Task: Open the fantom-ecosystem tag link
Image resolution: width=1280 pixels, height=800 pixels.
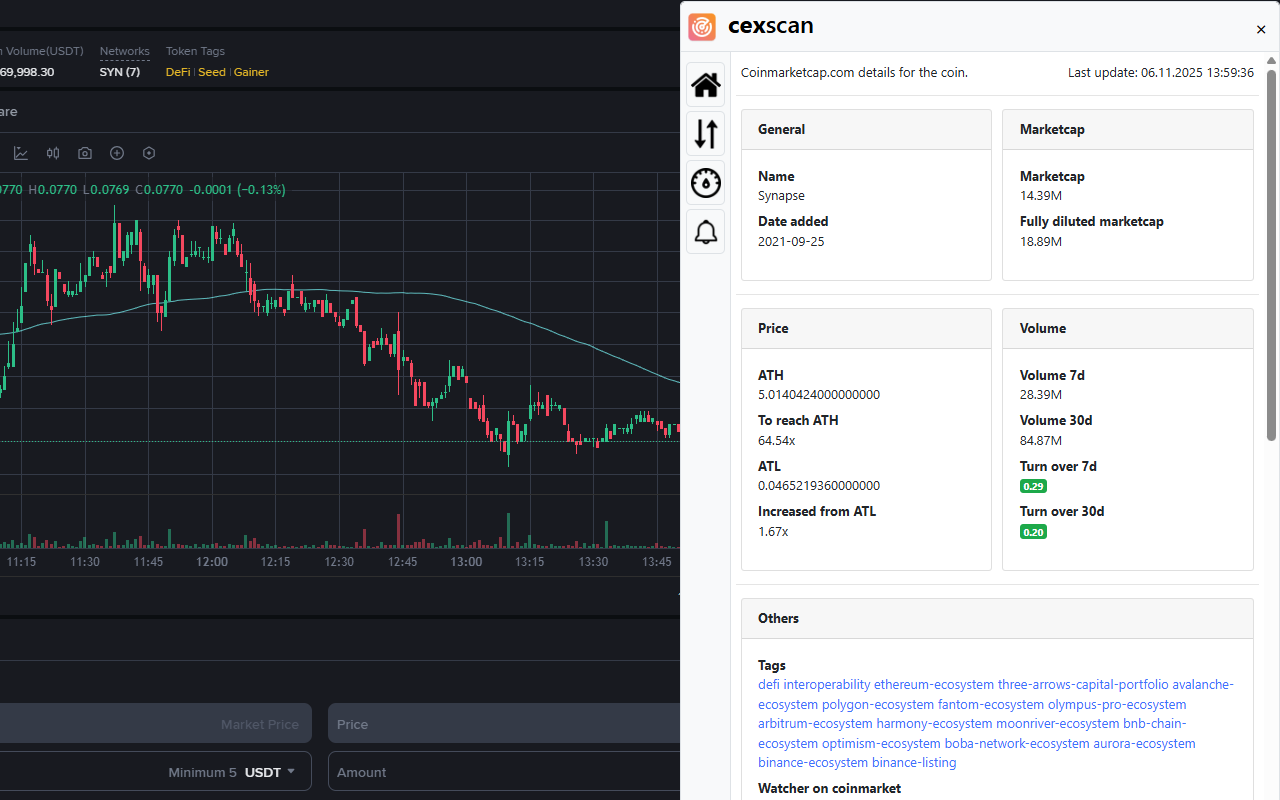Action: click(x=991, y=704)
